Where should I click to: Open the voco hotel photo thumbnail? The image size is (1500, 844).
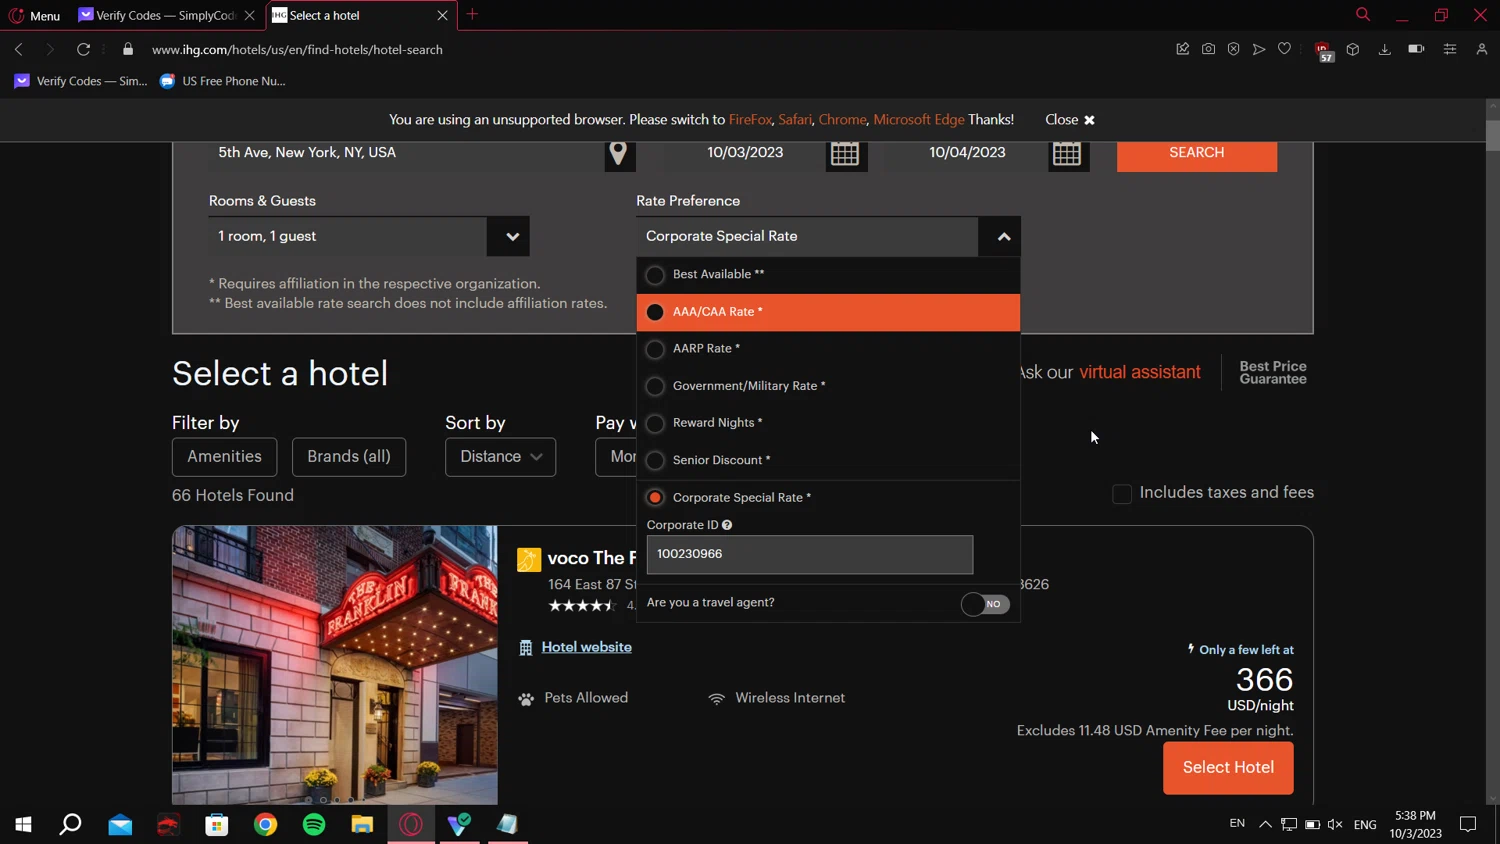(335, 665)
